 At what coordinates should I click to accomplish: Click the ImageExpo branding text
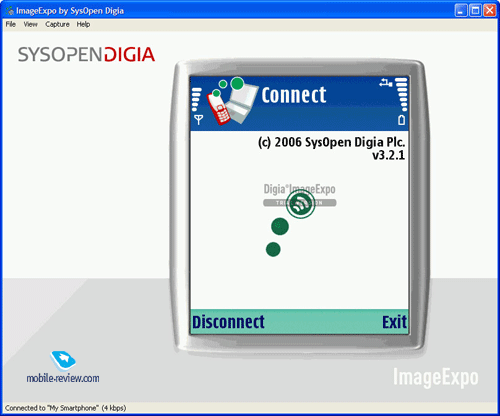(x=436, y=378)
